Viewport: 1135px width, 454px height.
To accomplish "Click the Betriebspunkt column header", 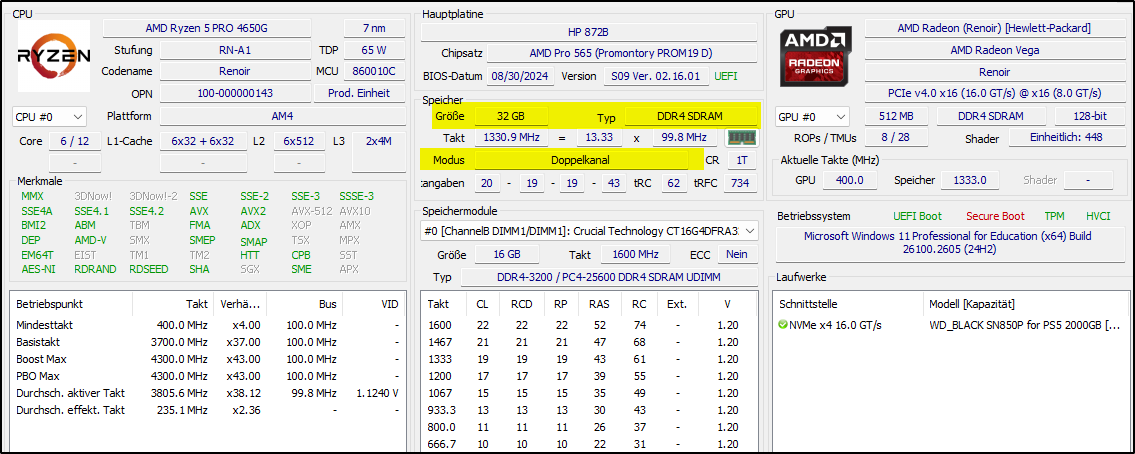I will point(71,304).
